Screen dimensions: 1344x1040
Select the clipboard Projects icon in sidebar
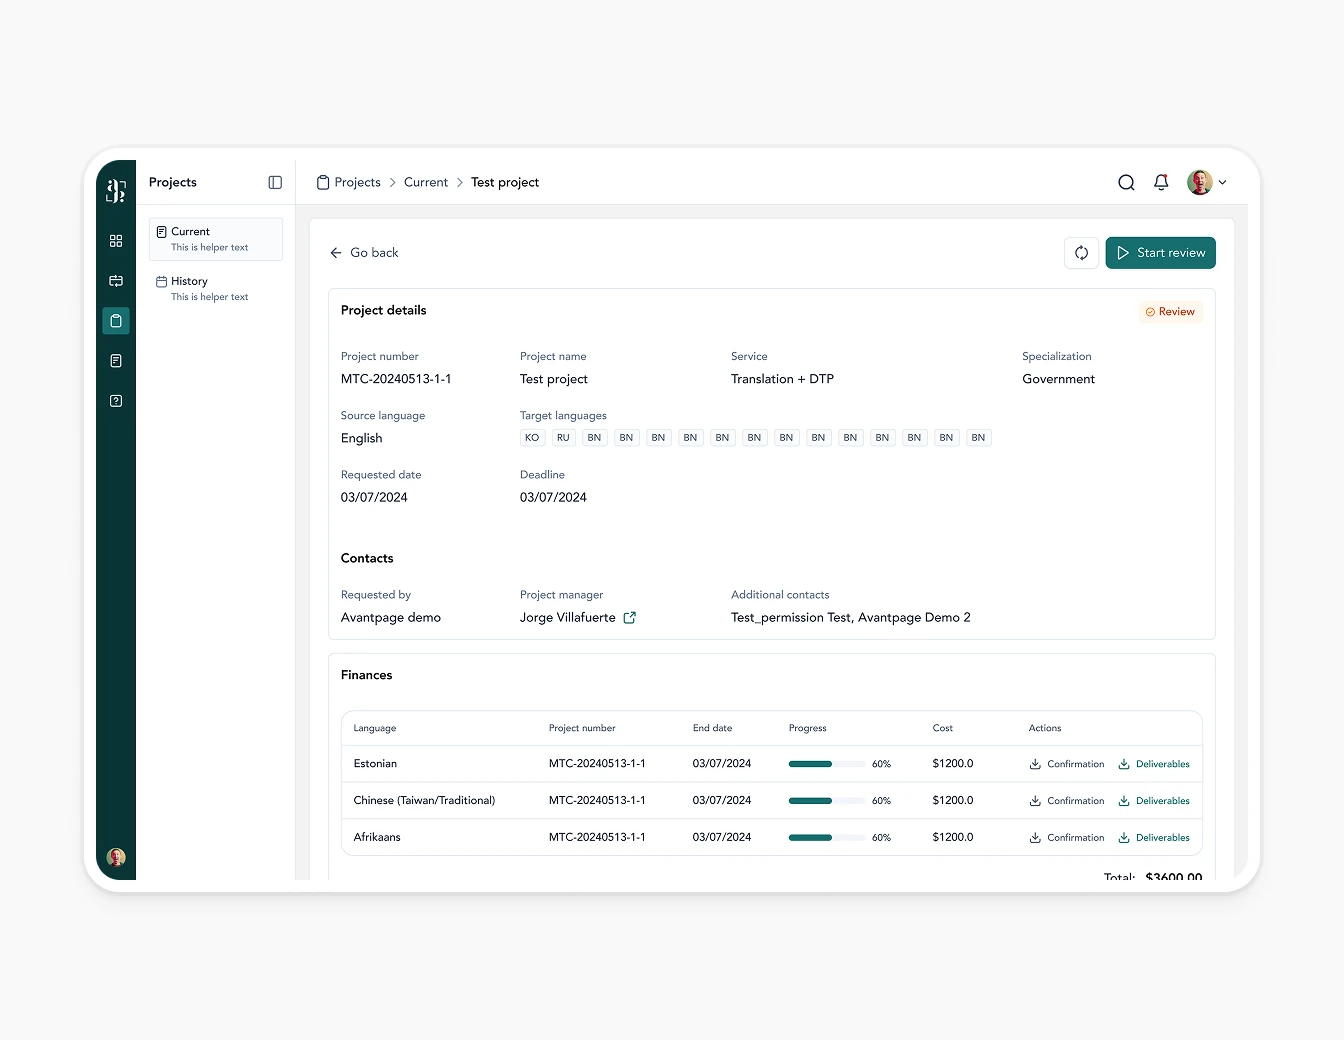pos(115,320)
